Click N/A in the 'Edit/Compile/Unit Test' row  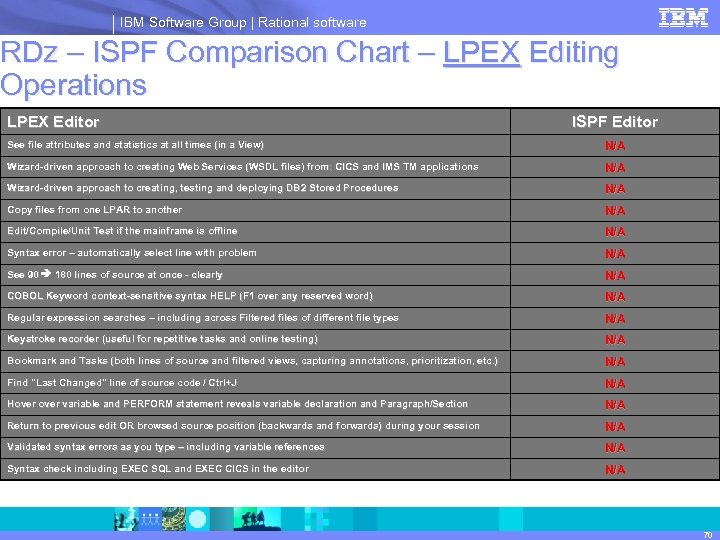point(615,232)
